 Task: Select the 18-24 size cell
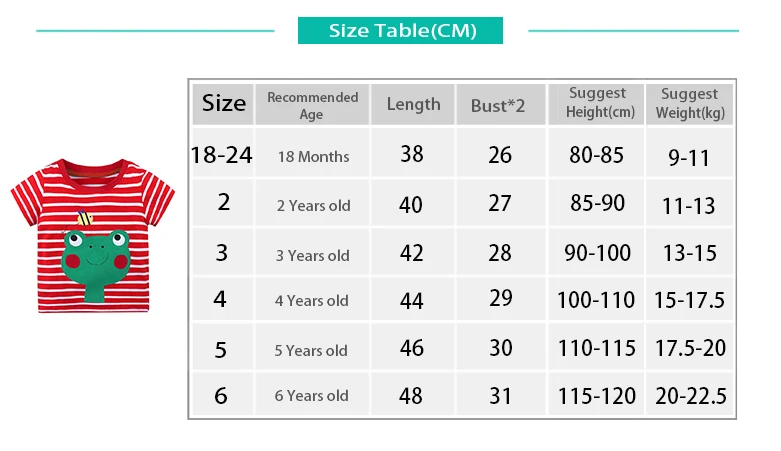tap(222, 154)
